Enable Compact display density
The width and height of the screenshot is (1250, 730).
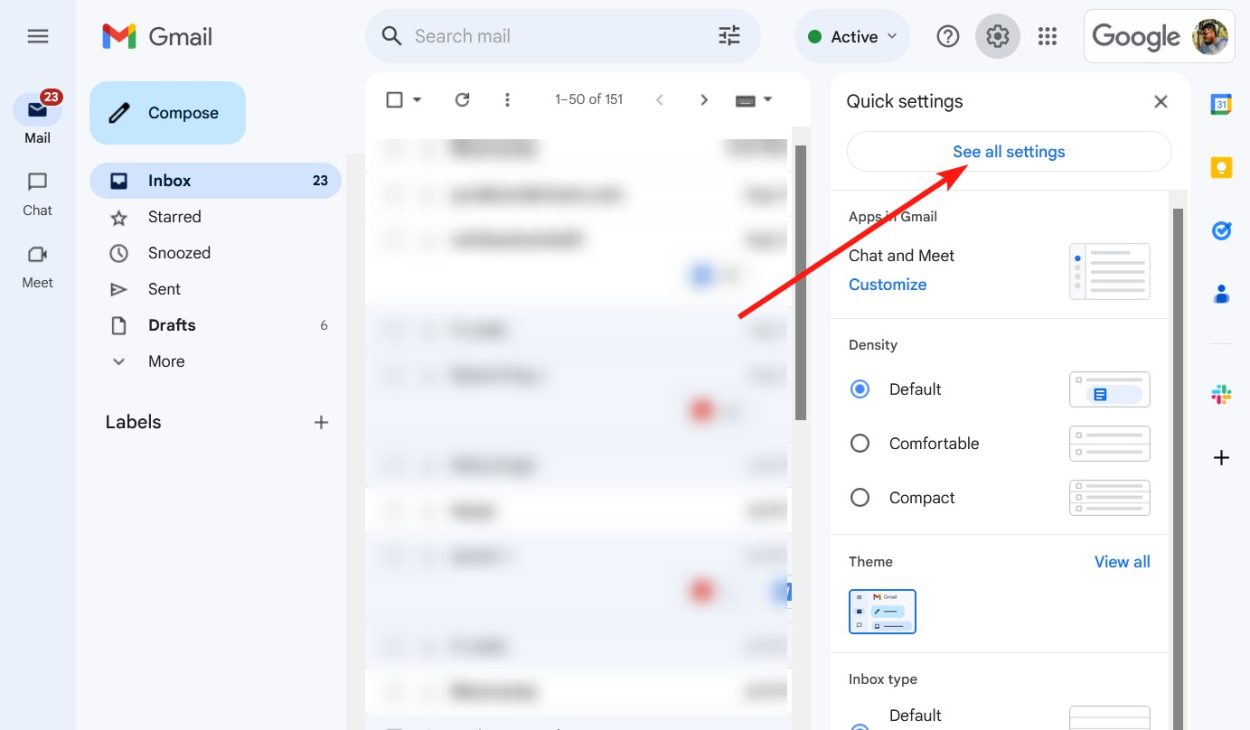tap(859, 497)
